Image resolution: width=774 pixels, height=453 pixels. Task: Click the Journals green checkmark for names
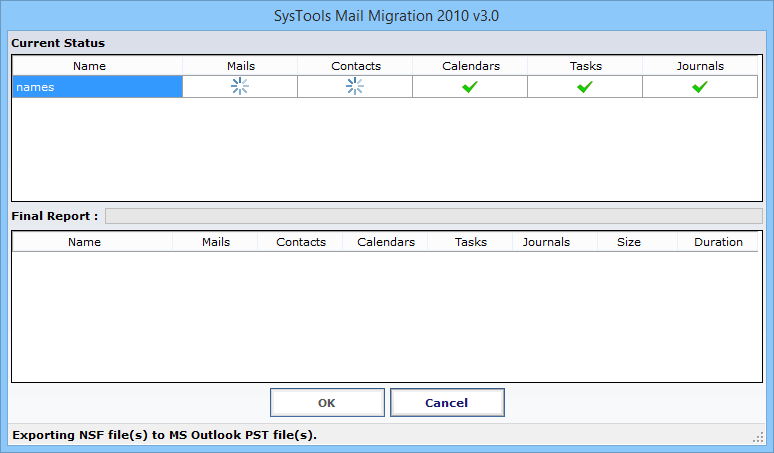pos(700,87)
